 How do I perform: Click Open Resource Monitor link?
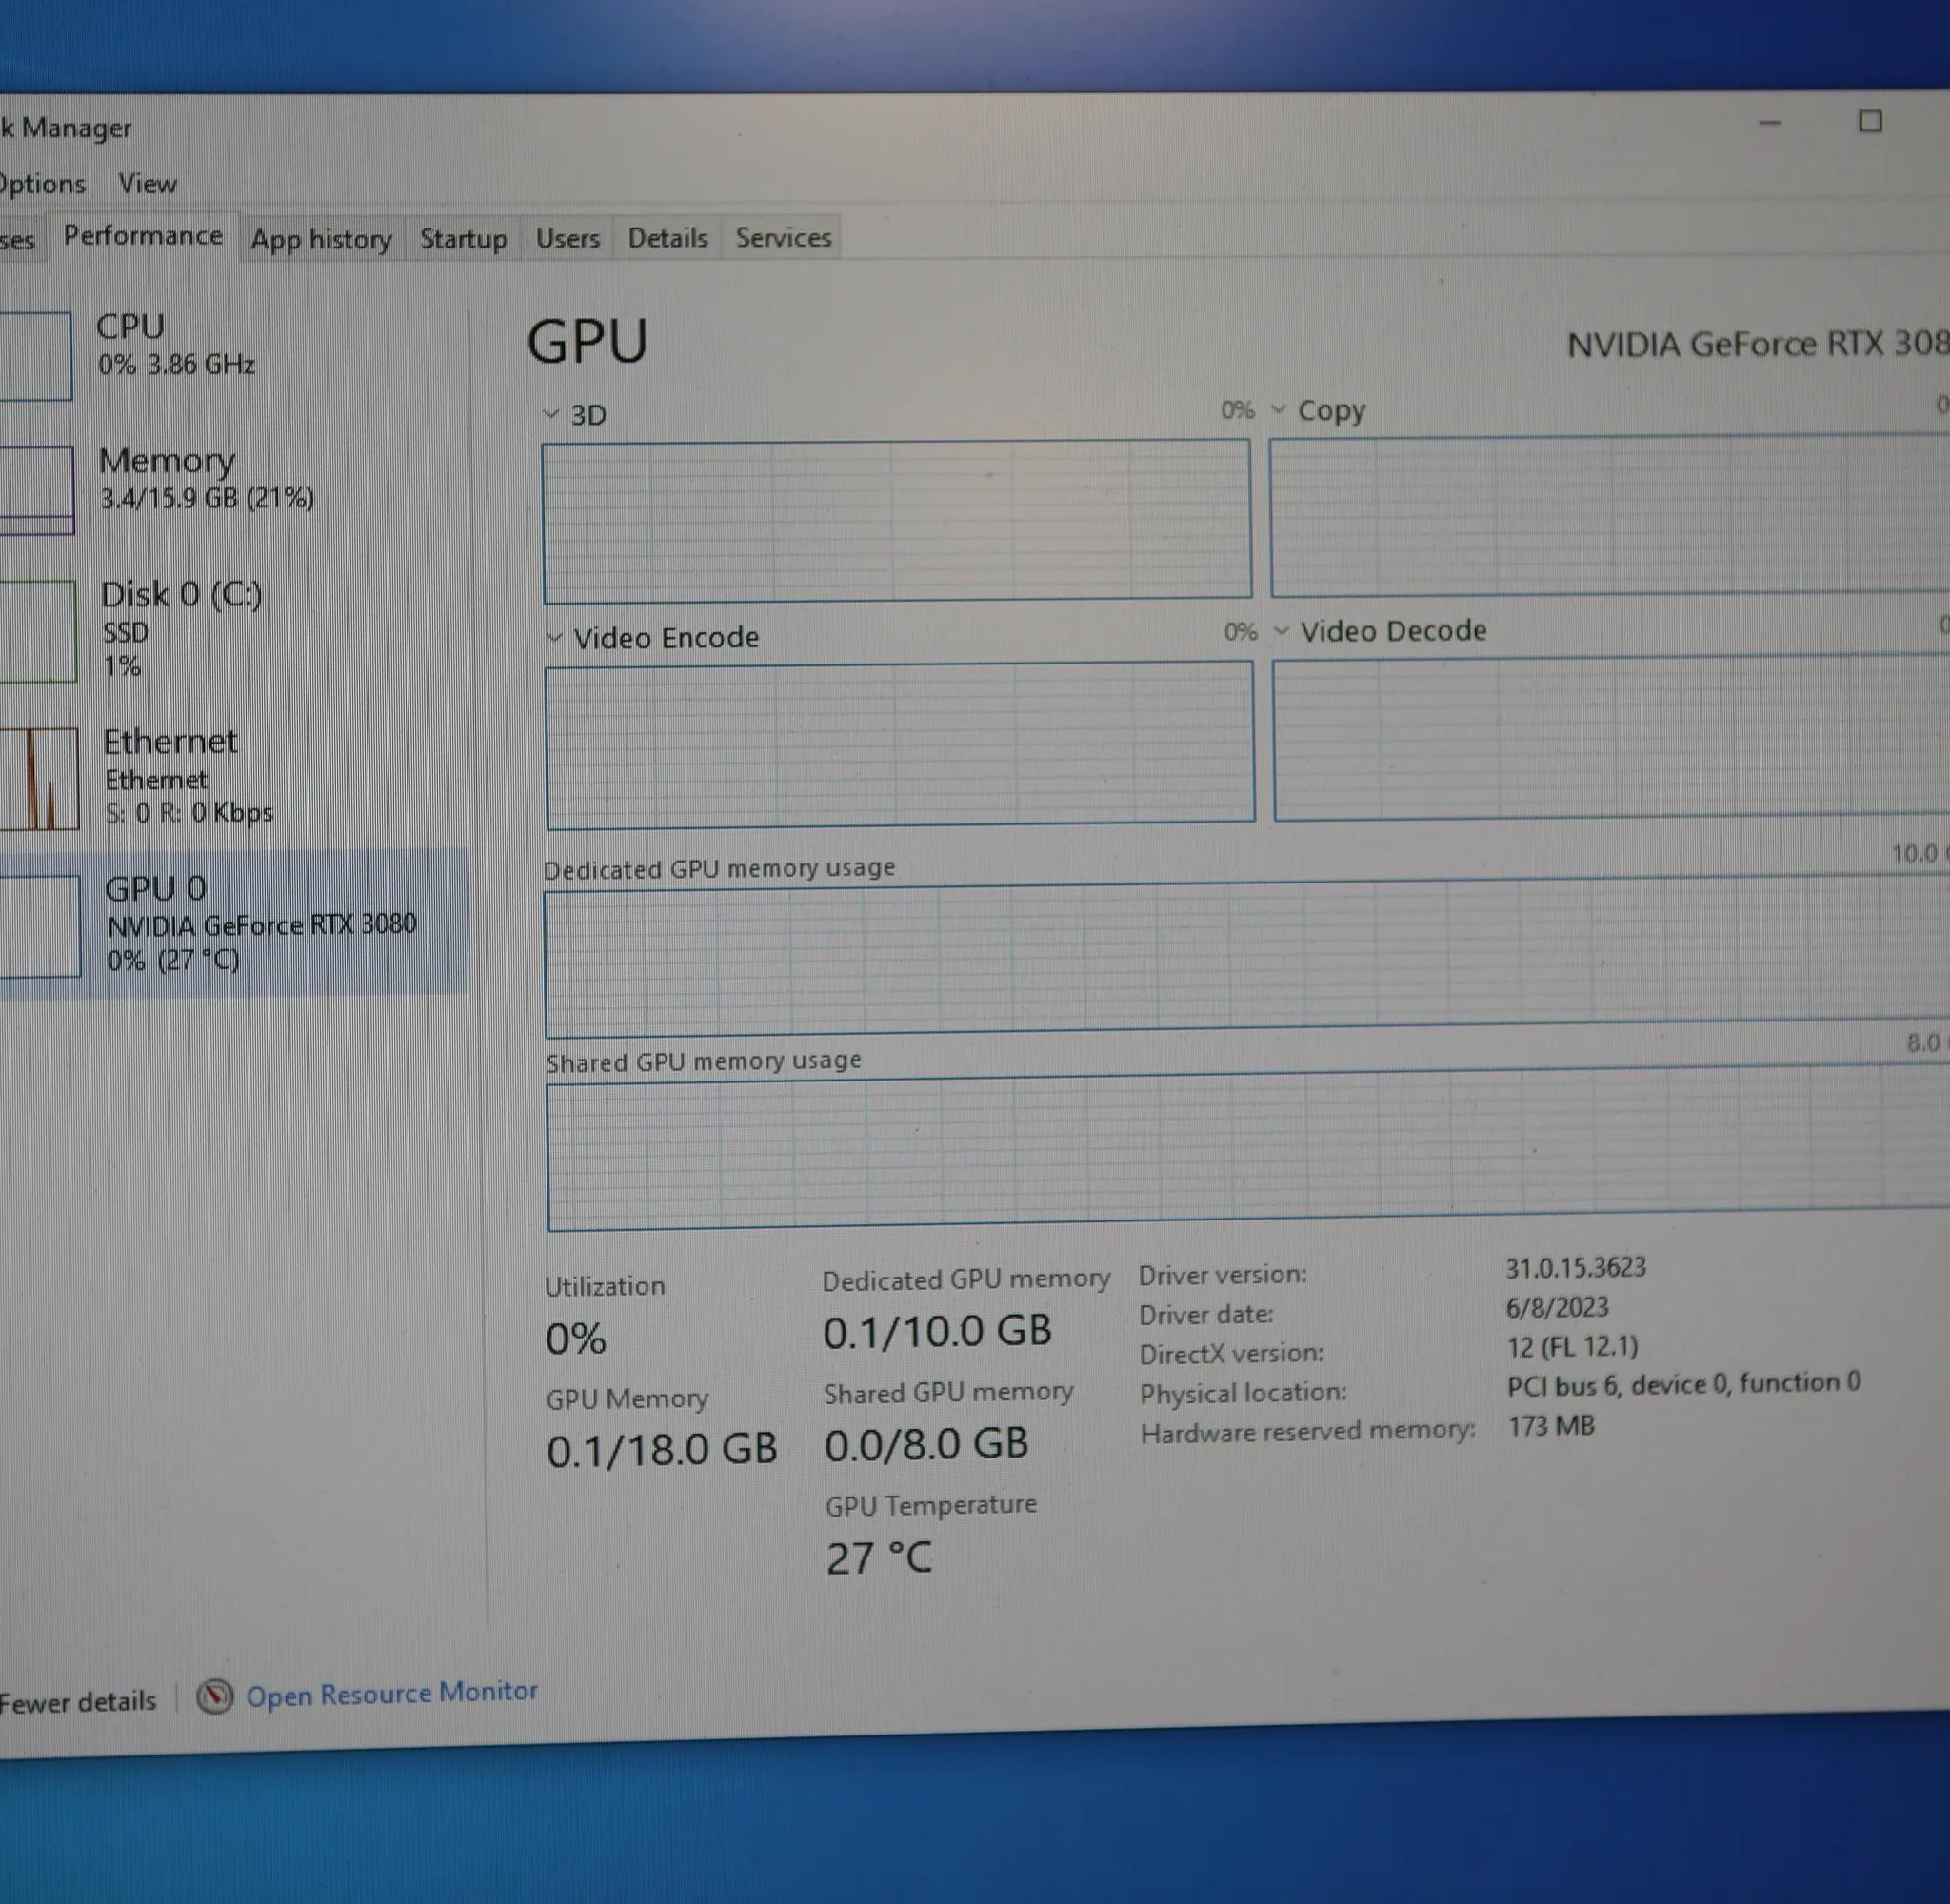pos(391,1693)
